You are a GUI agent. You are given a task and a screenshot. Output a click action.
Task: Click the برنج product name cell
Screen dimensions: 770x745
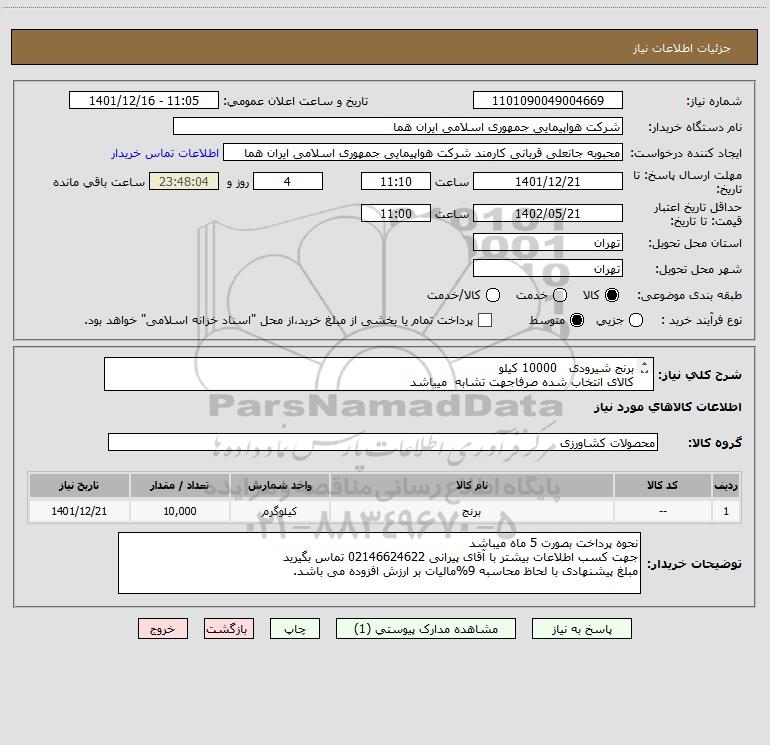(x=471, y=511)
